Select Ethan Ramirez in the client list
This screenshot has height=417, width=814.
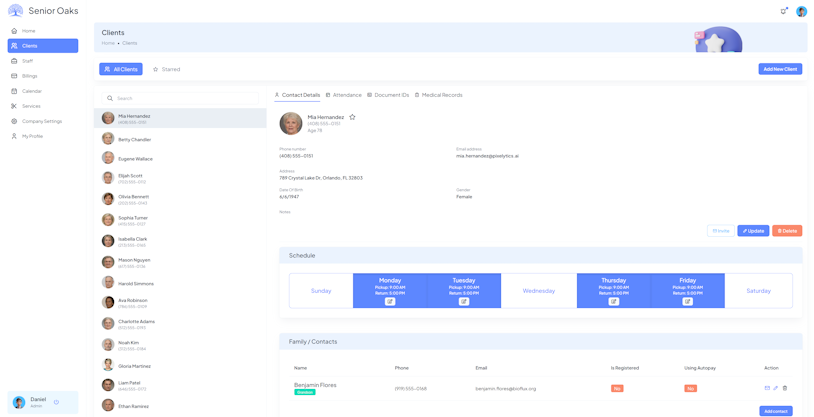tap(180, 406)
